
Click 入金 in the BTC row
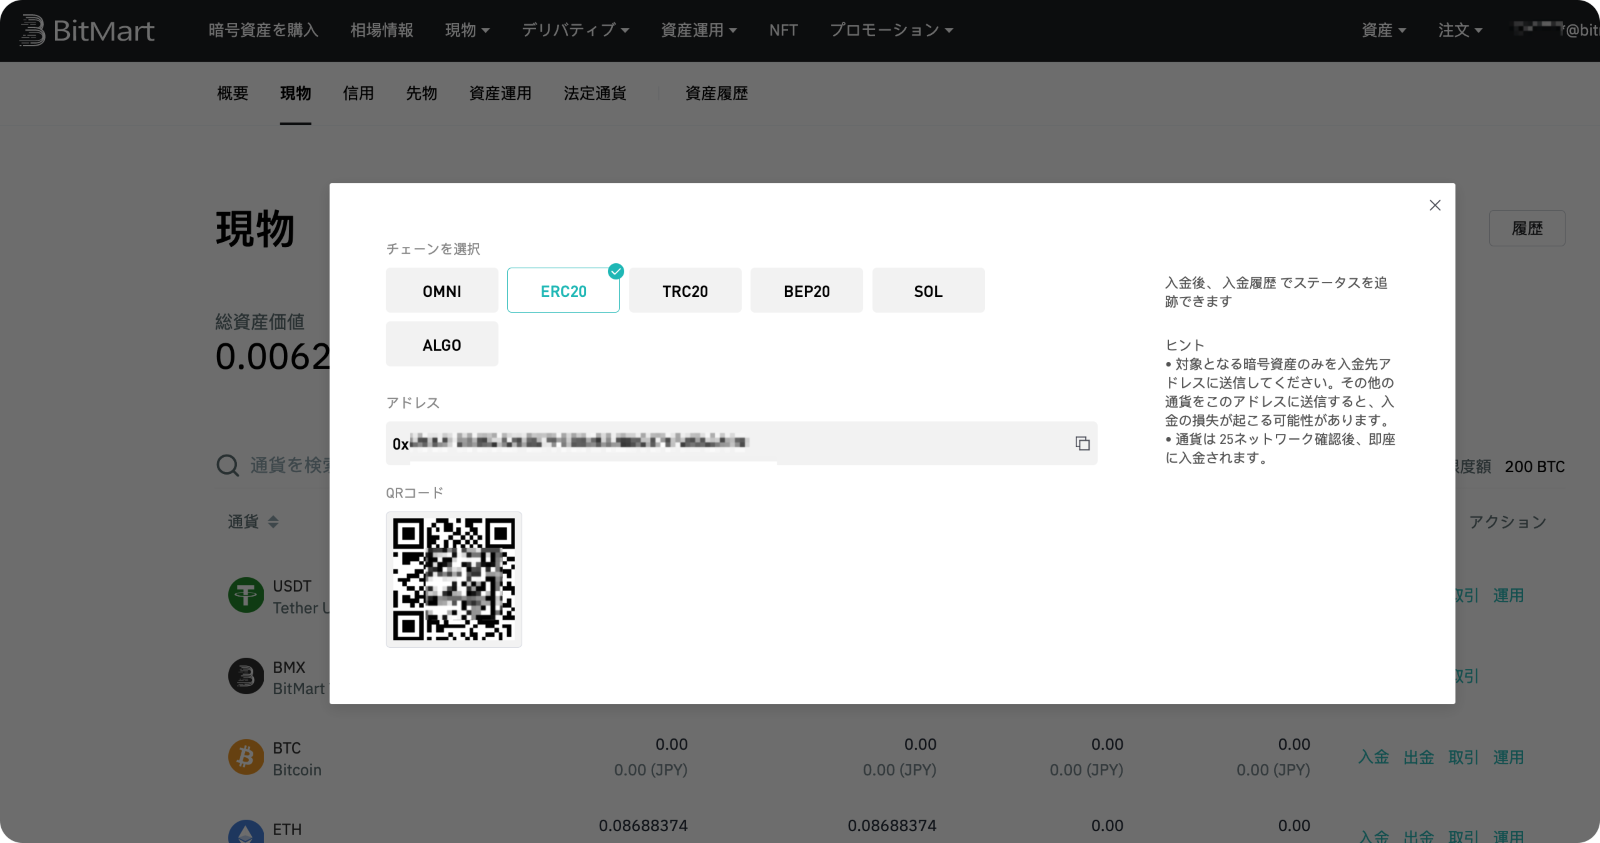pos(1374,757)
